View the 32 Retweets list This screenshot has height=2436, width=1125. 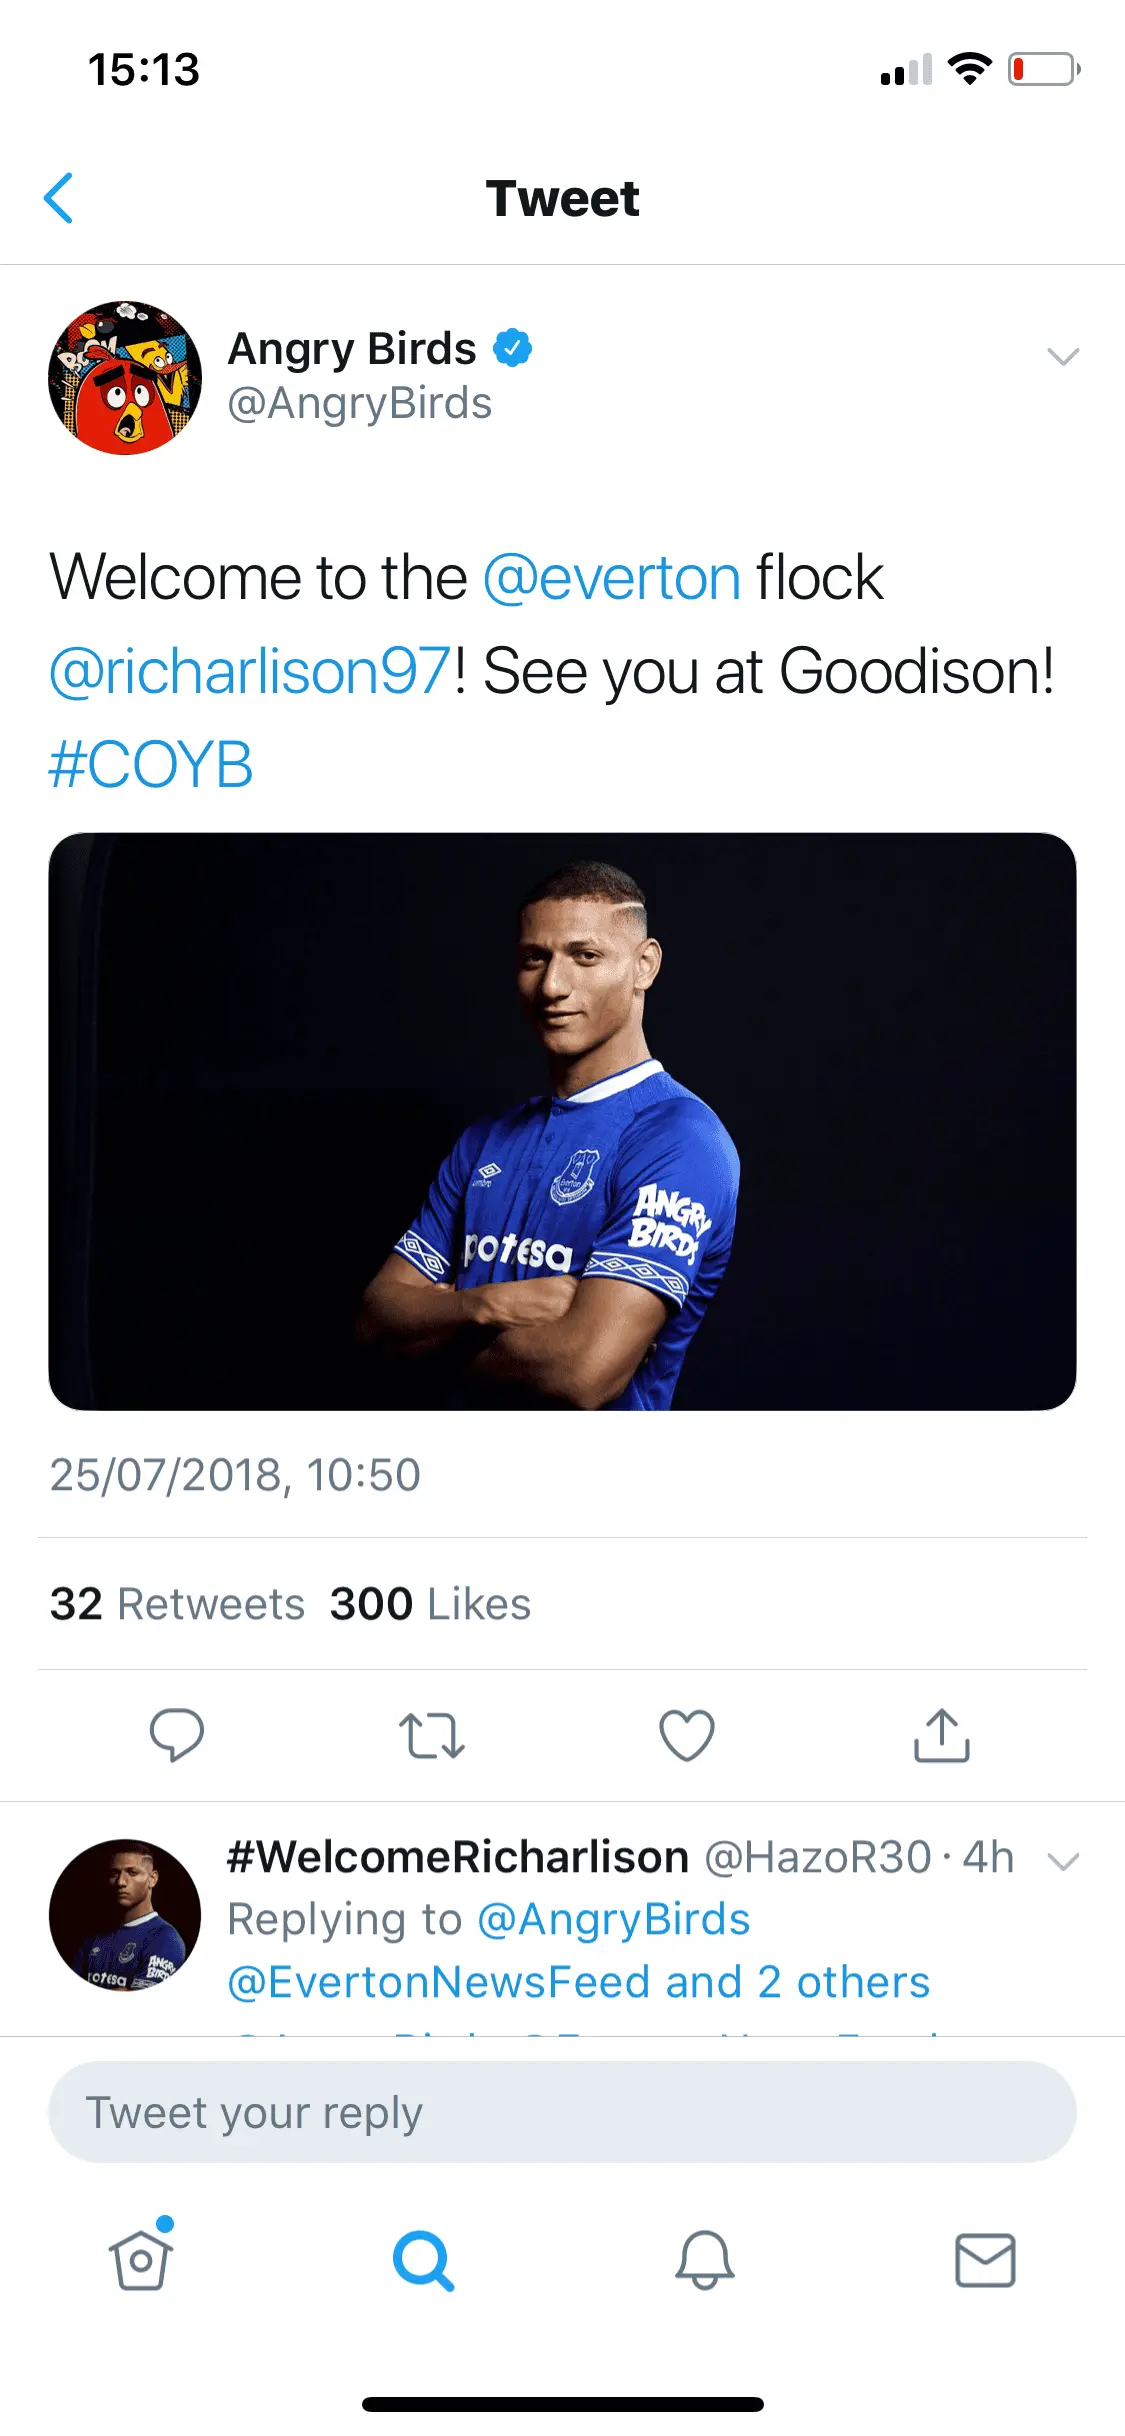pyautogui.click(x=177, y=1604)
